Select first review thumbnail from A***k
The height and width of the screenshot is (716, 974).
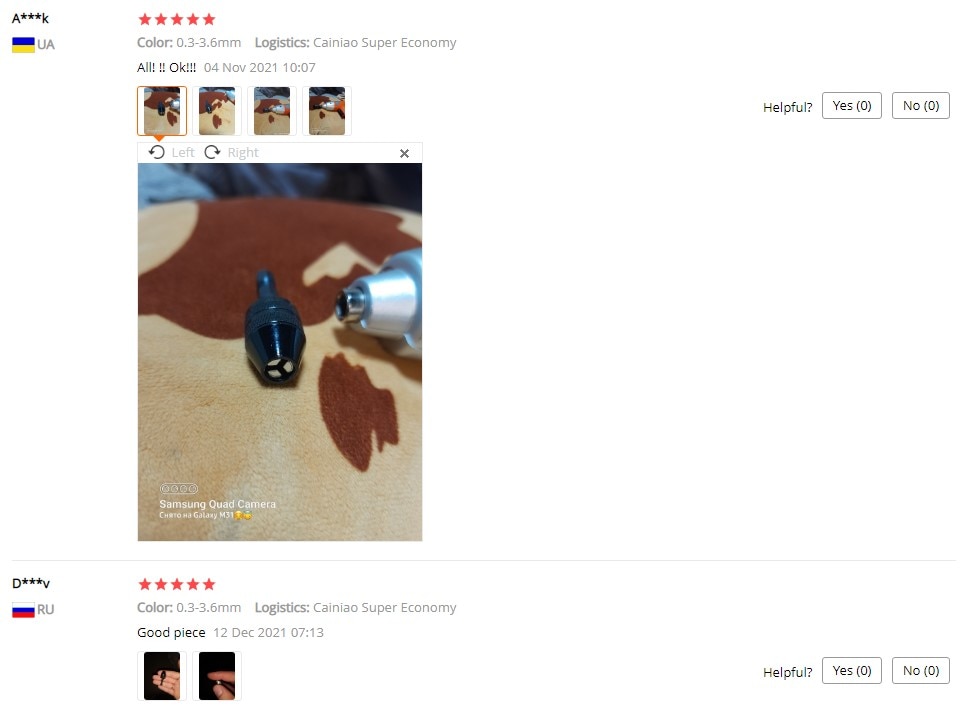point(162,111)
